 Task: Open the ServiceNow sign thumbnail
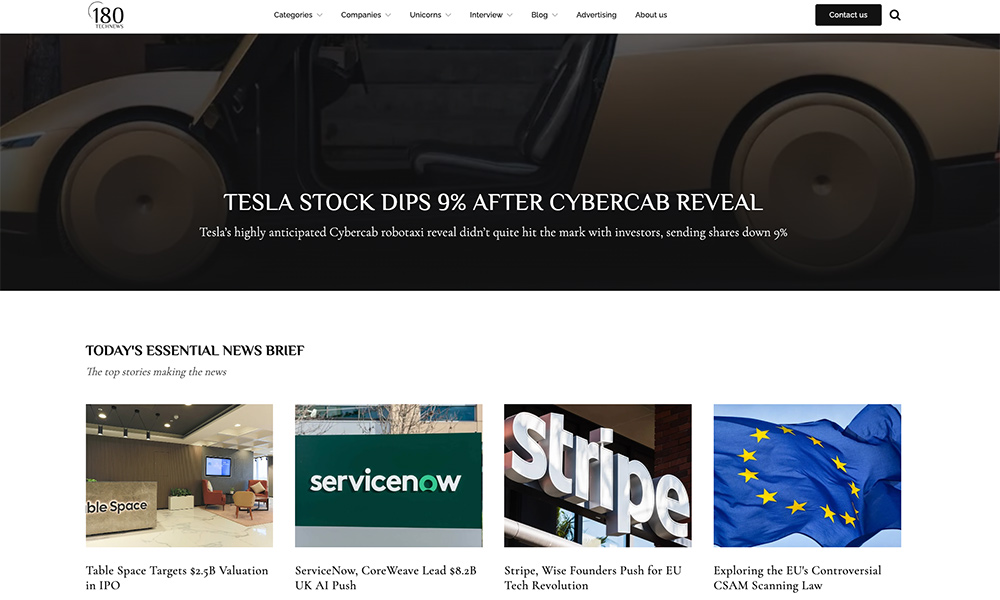[x=388, y=476]
